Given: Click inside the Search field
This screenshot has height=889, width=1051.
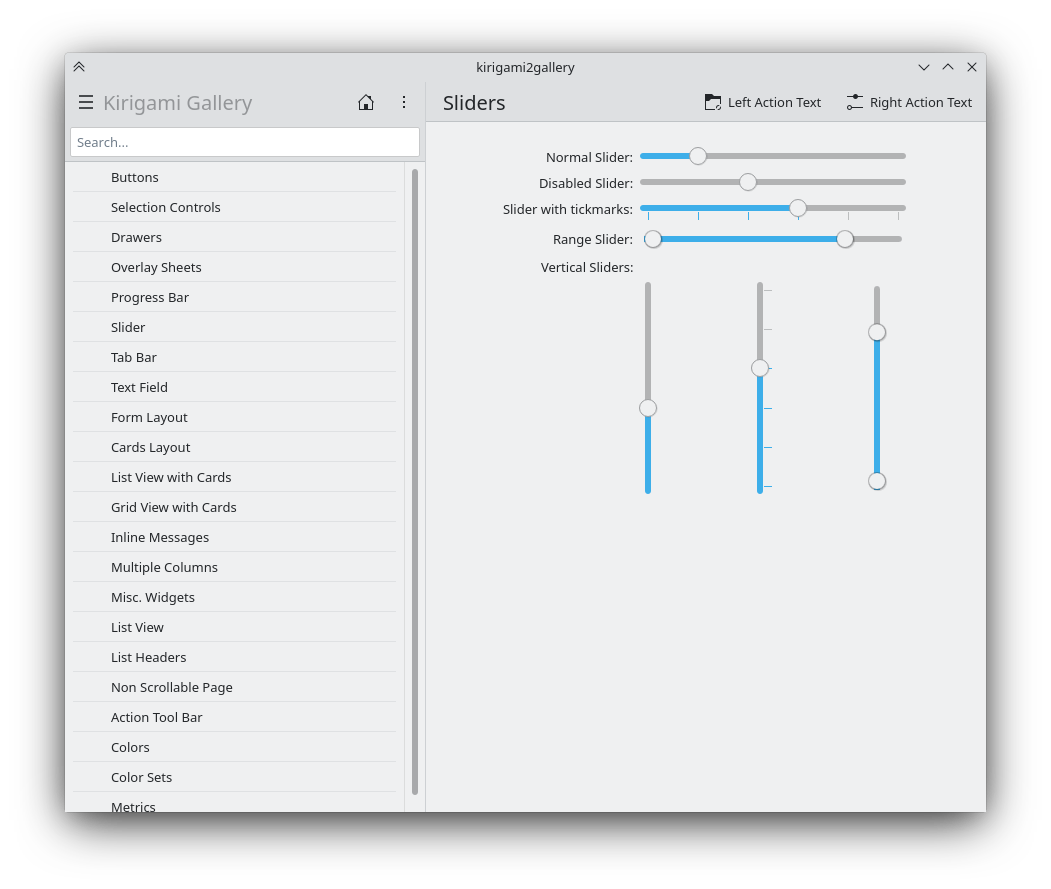Looking at the screenshot, I should click(x=245, y=142).
